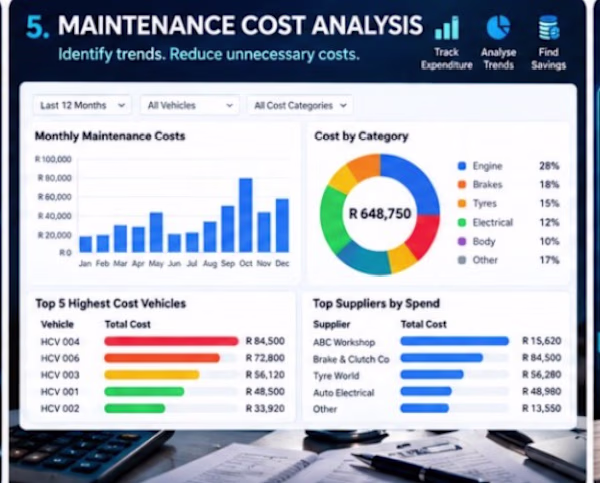This screenshot has height=483, width=600.
Task: Select the Other legend color dot
Action: (462, 260)
